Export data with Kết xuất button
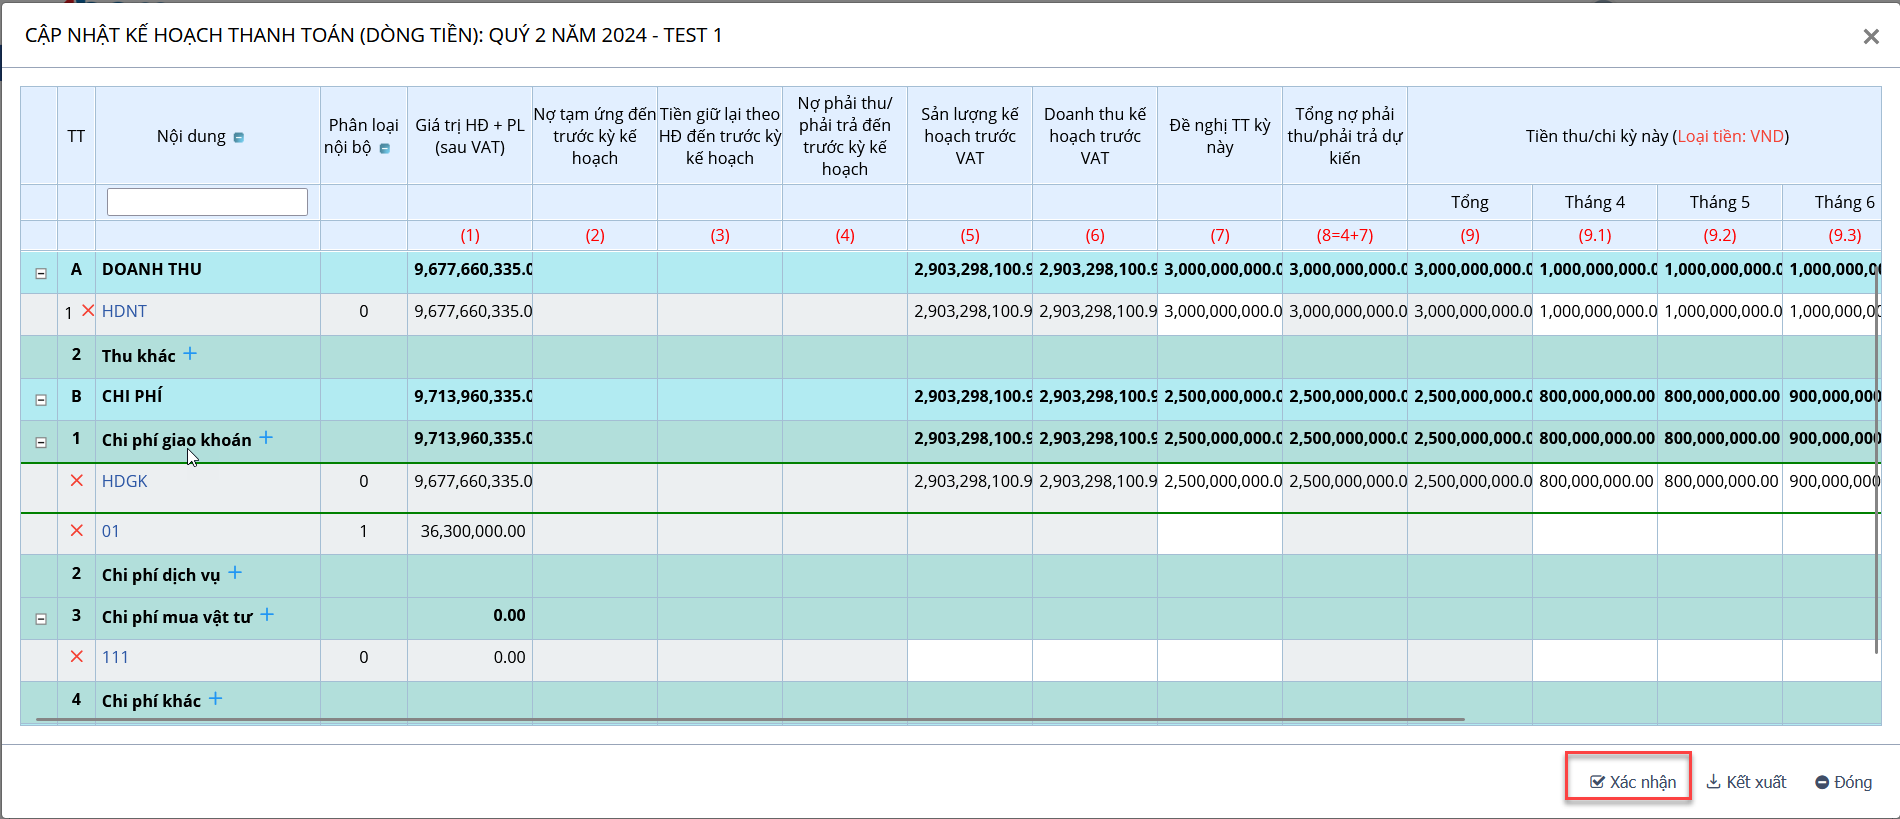 point(1746,782)
